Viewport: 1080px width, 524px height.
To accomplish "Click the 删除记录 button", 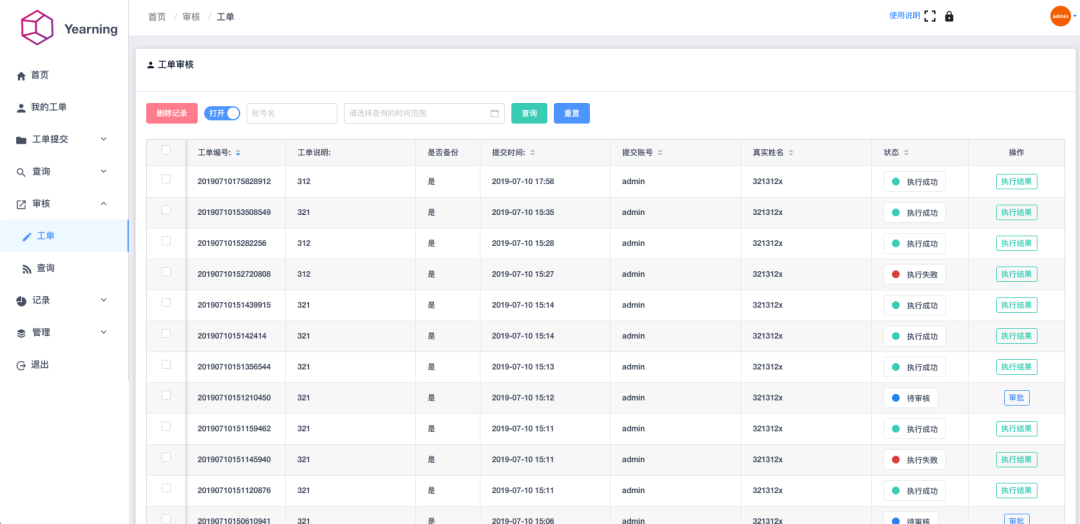I will click(172, 114).
